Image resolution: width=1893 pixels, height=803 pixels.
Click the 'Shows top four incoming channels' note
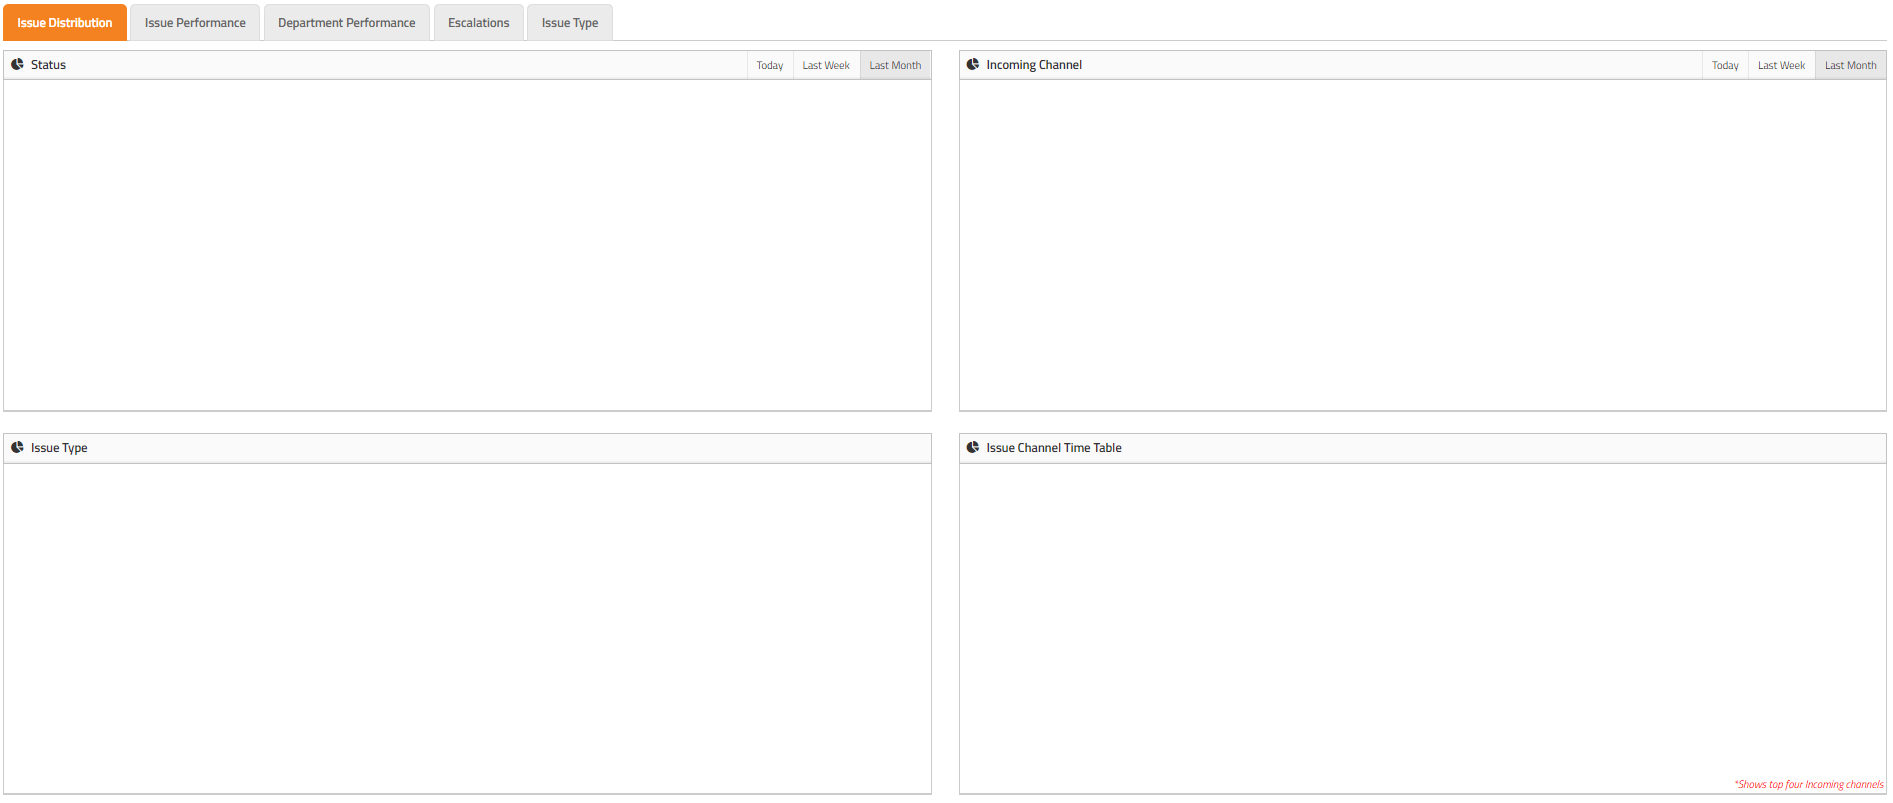pyautogui.click(x=1808, y=785)
